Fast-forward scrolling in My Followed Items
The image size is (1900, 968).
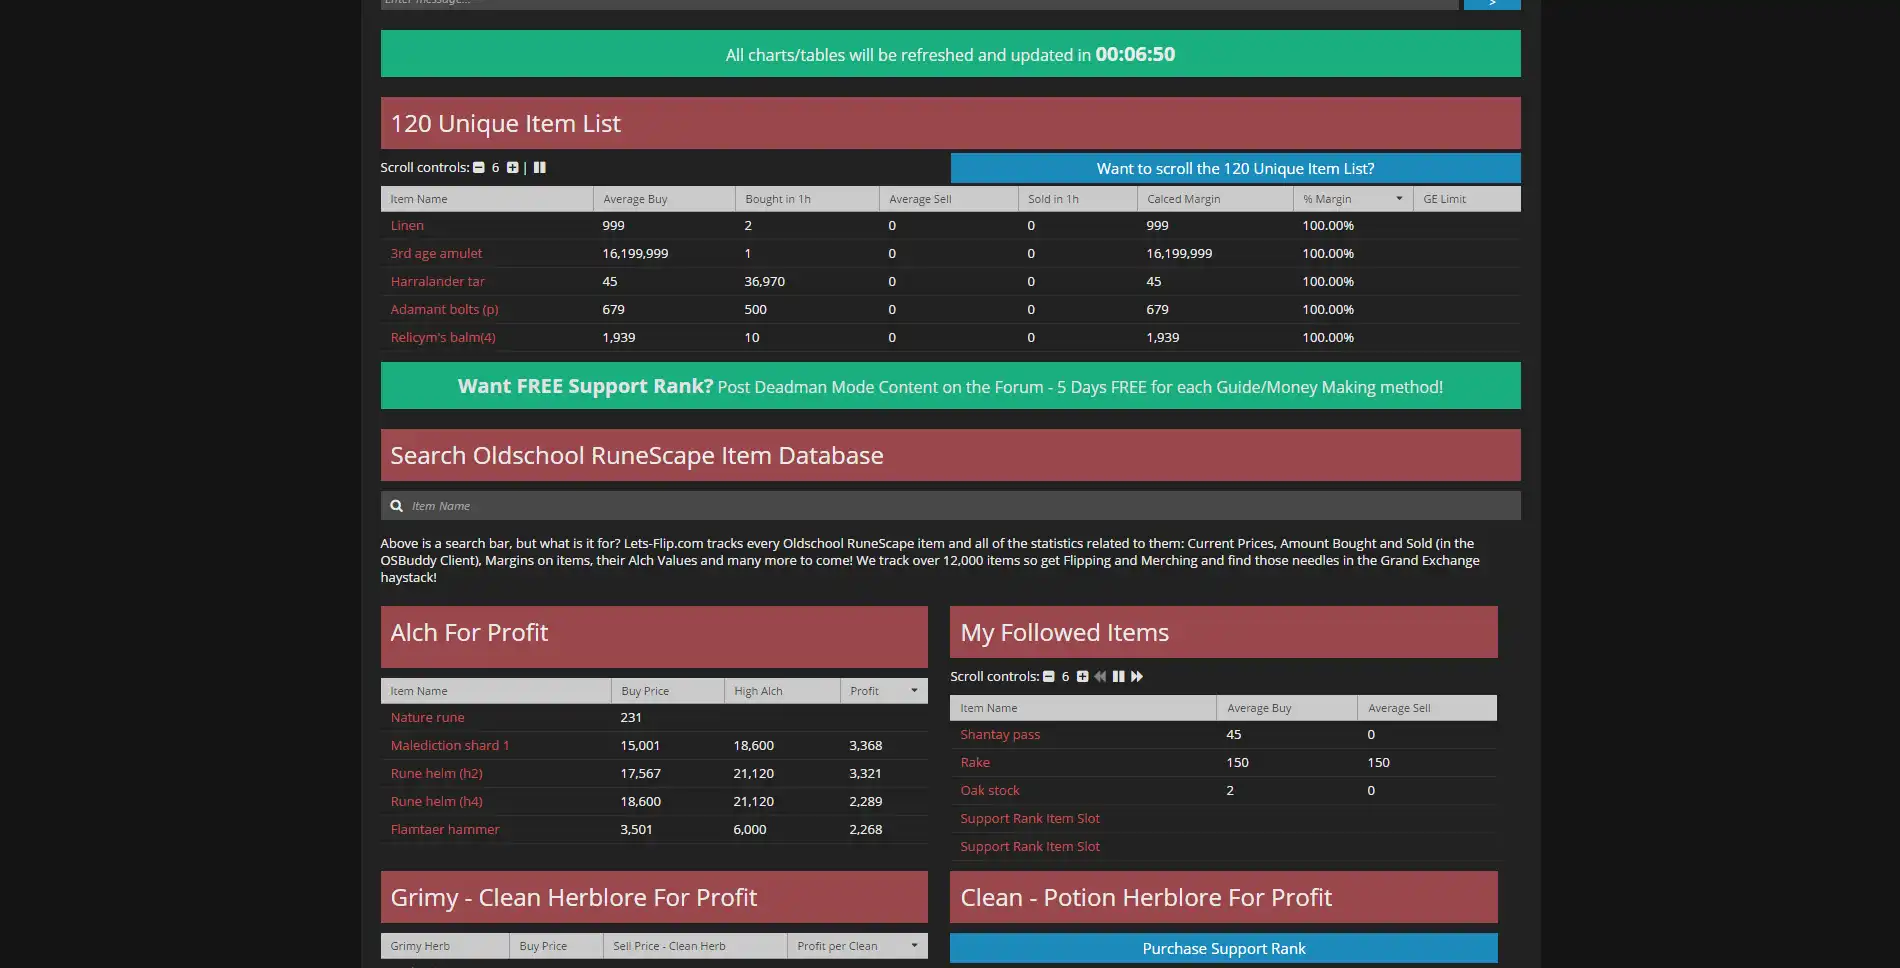pyautogui.click(x=1137, y=676)
